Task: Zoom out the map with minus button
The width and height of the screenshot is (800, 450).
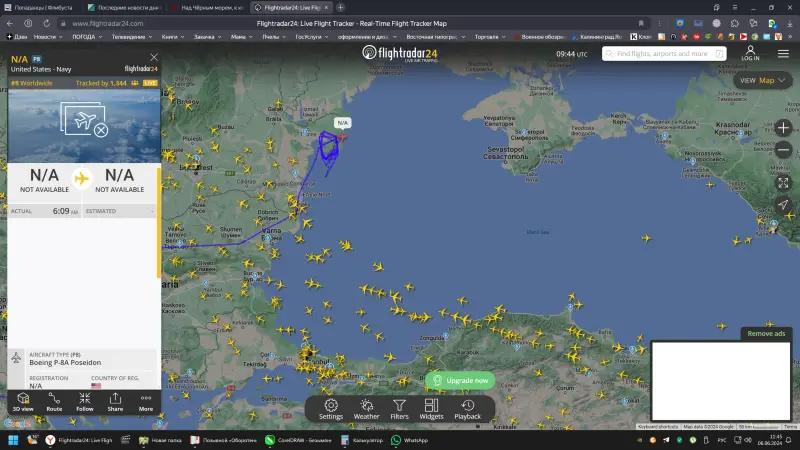Action: (x=783, y=150)
